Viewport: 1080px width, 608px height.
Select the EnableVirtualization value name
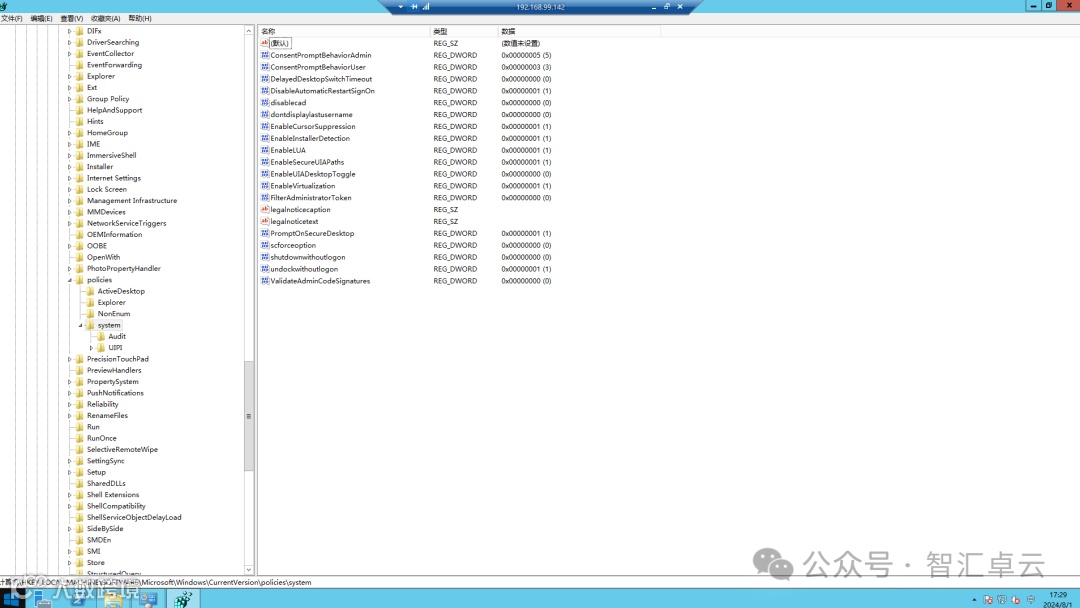point(302,186)
